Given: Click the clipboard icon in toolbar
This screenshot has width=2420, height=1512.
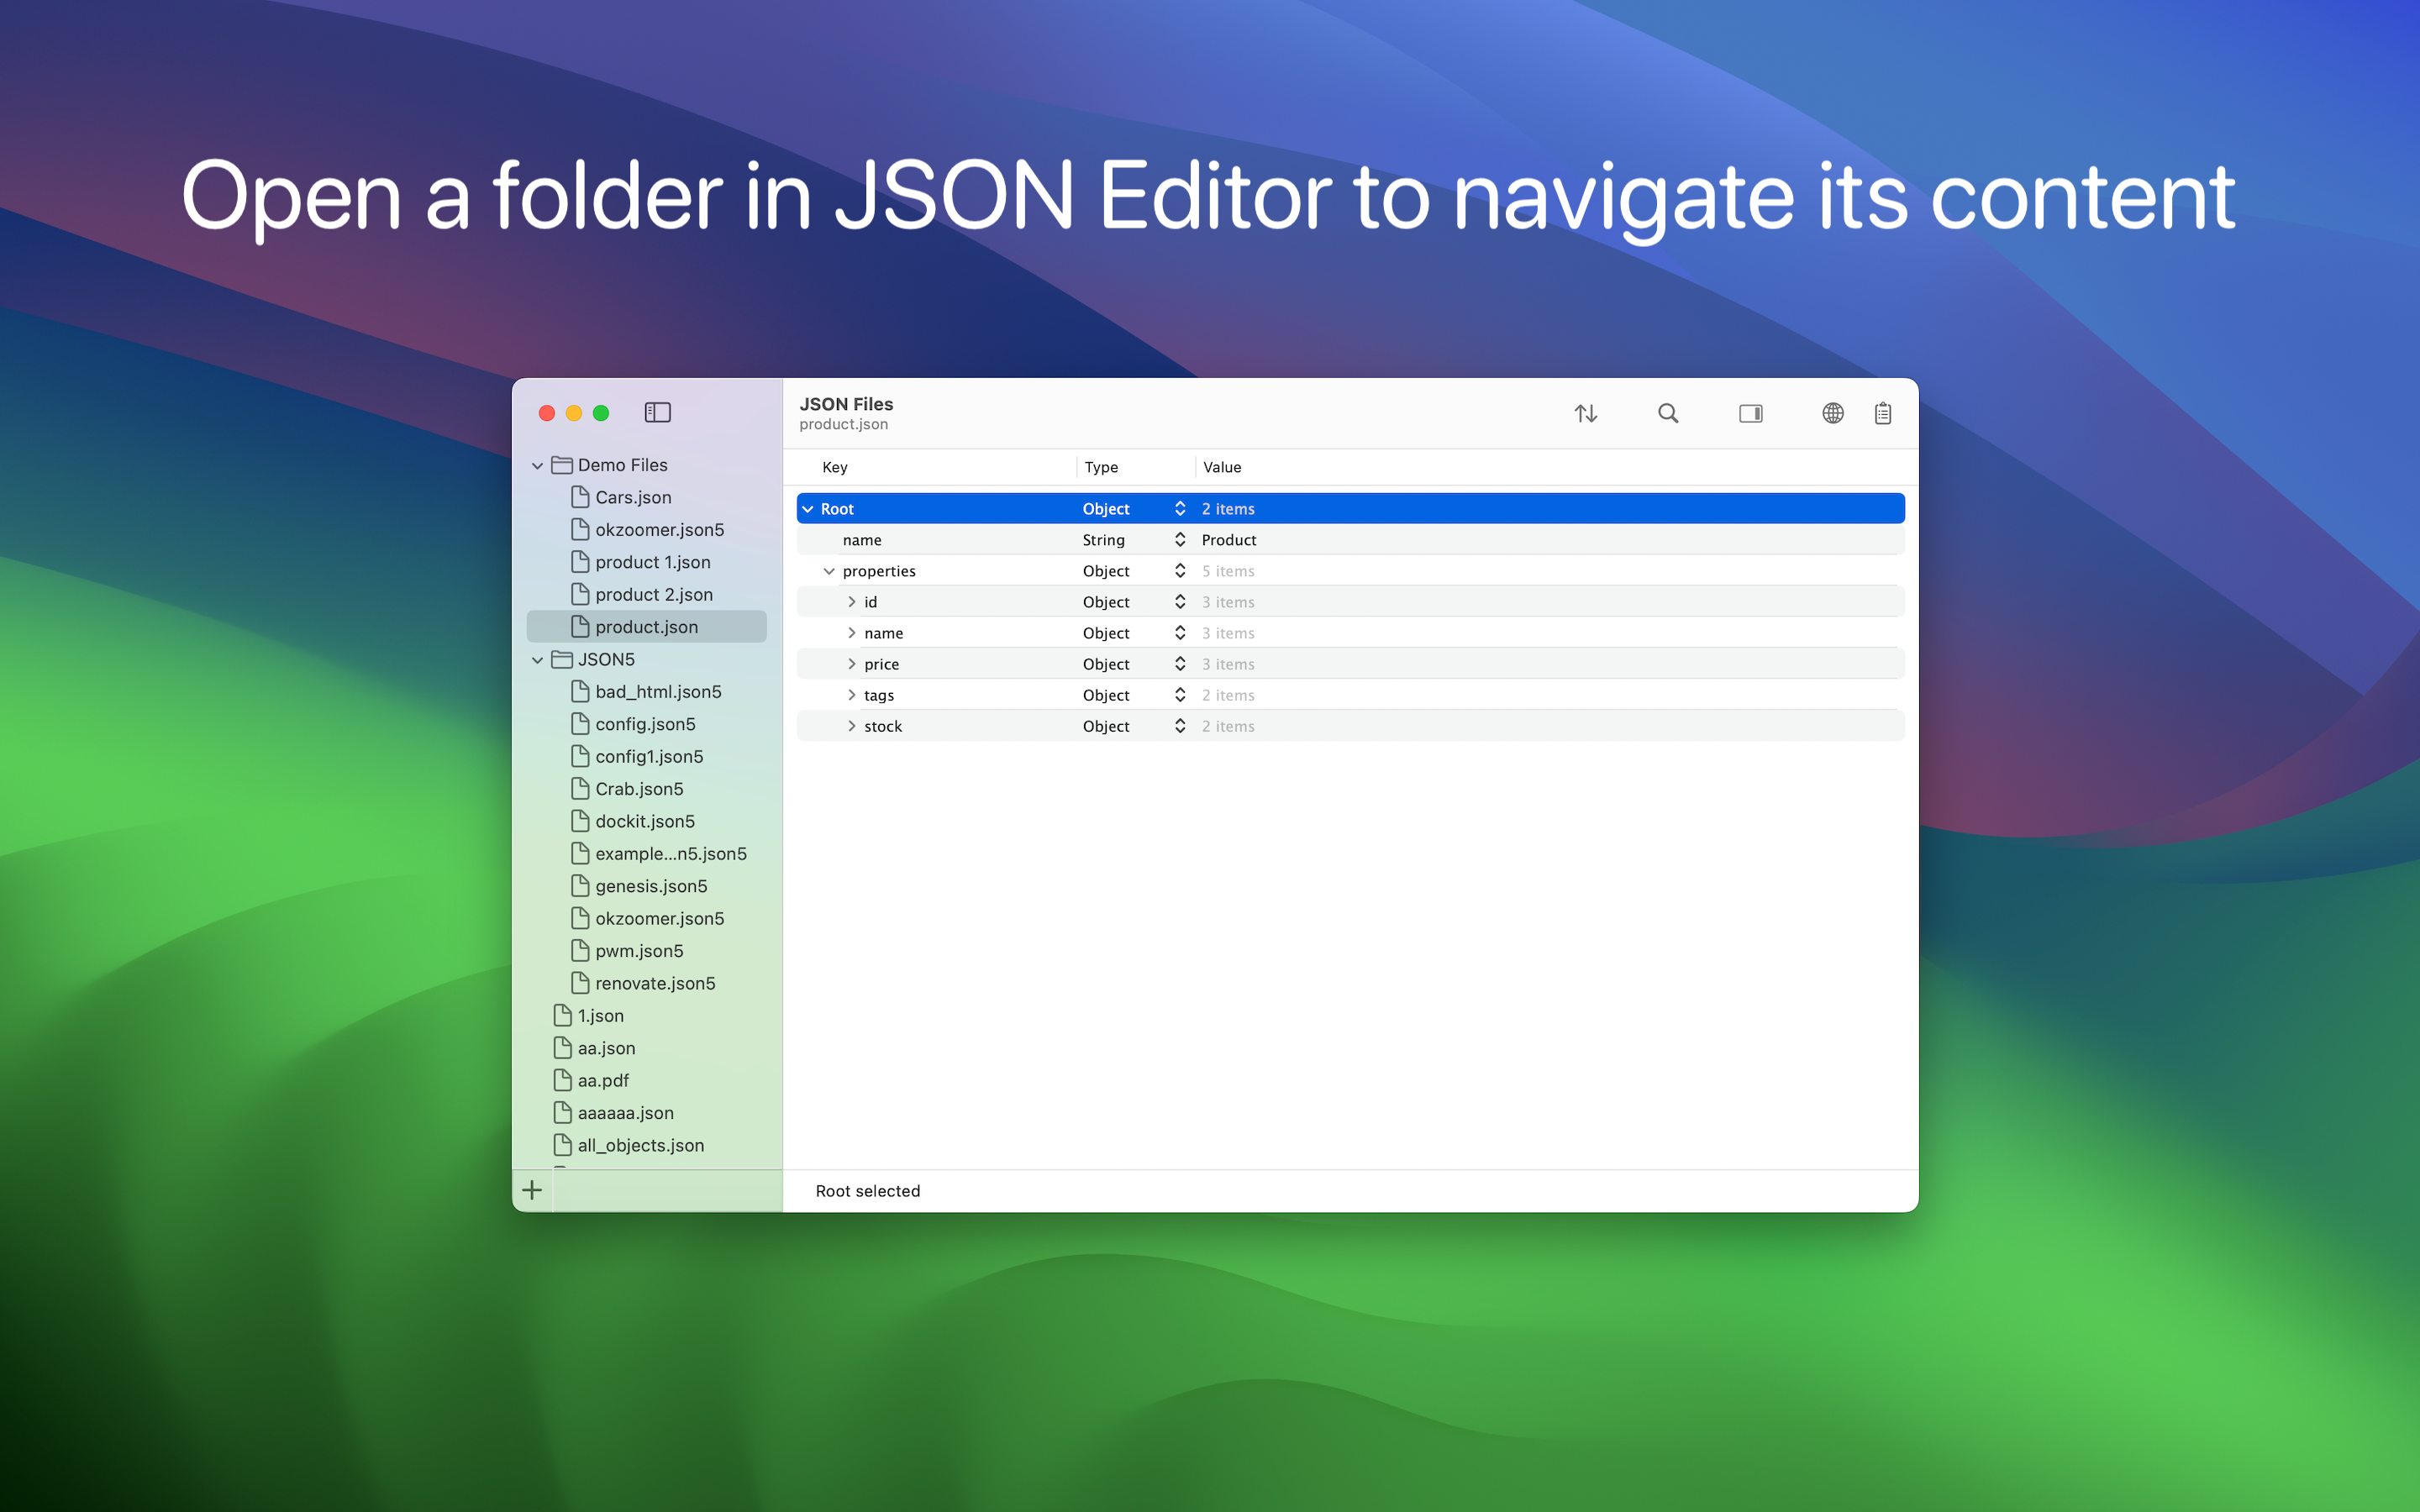Looking at the screenshot, I should [x=1882, y=413].
